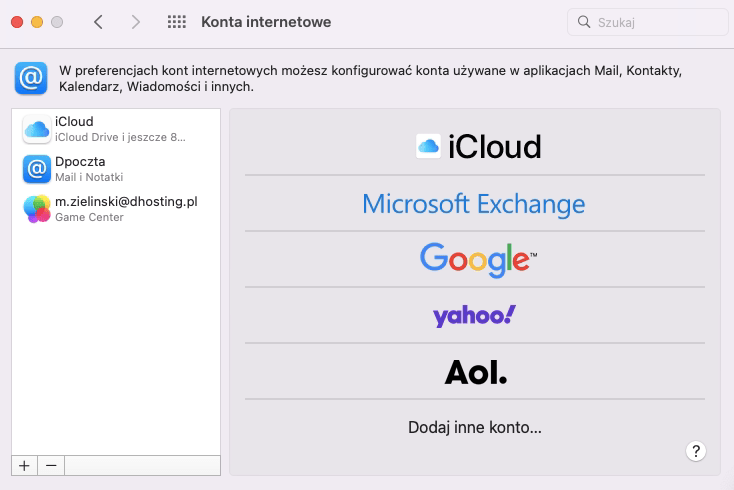Click the search magnifier icon

[x=584, y=22]
